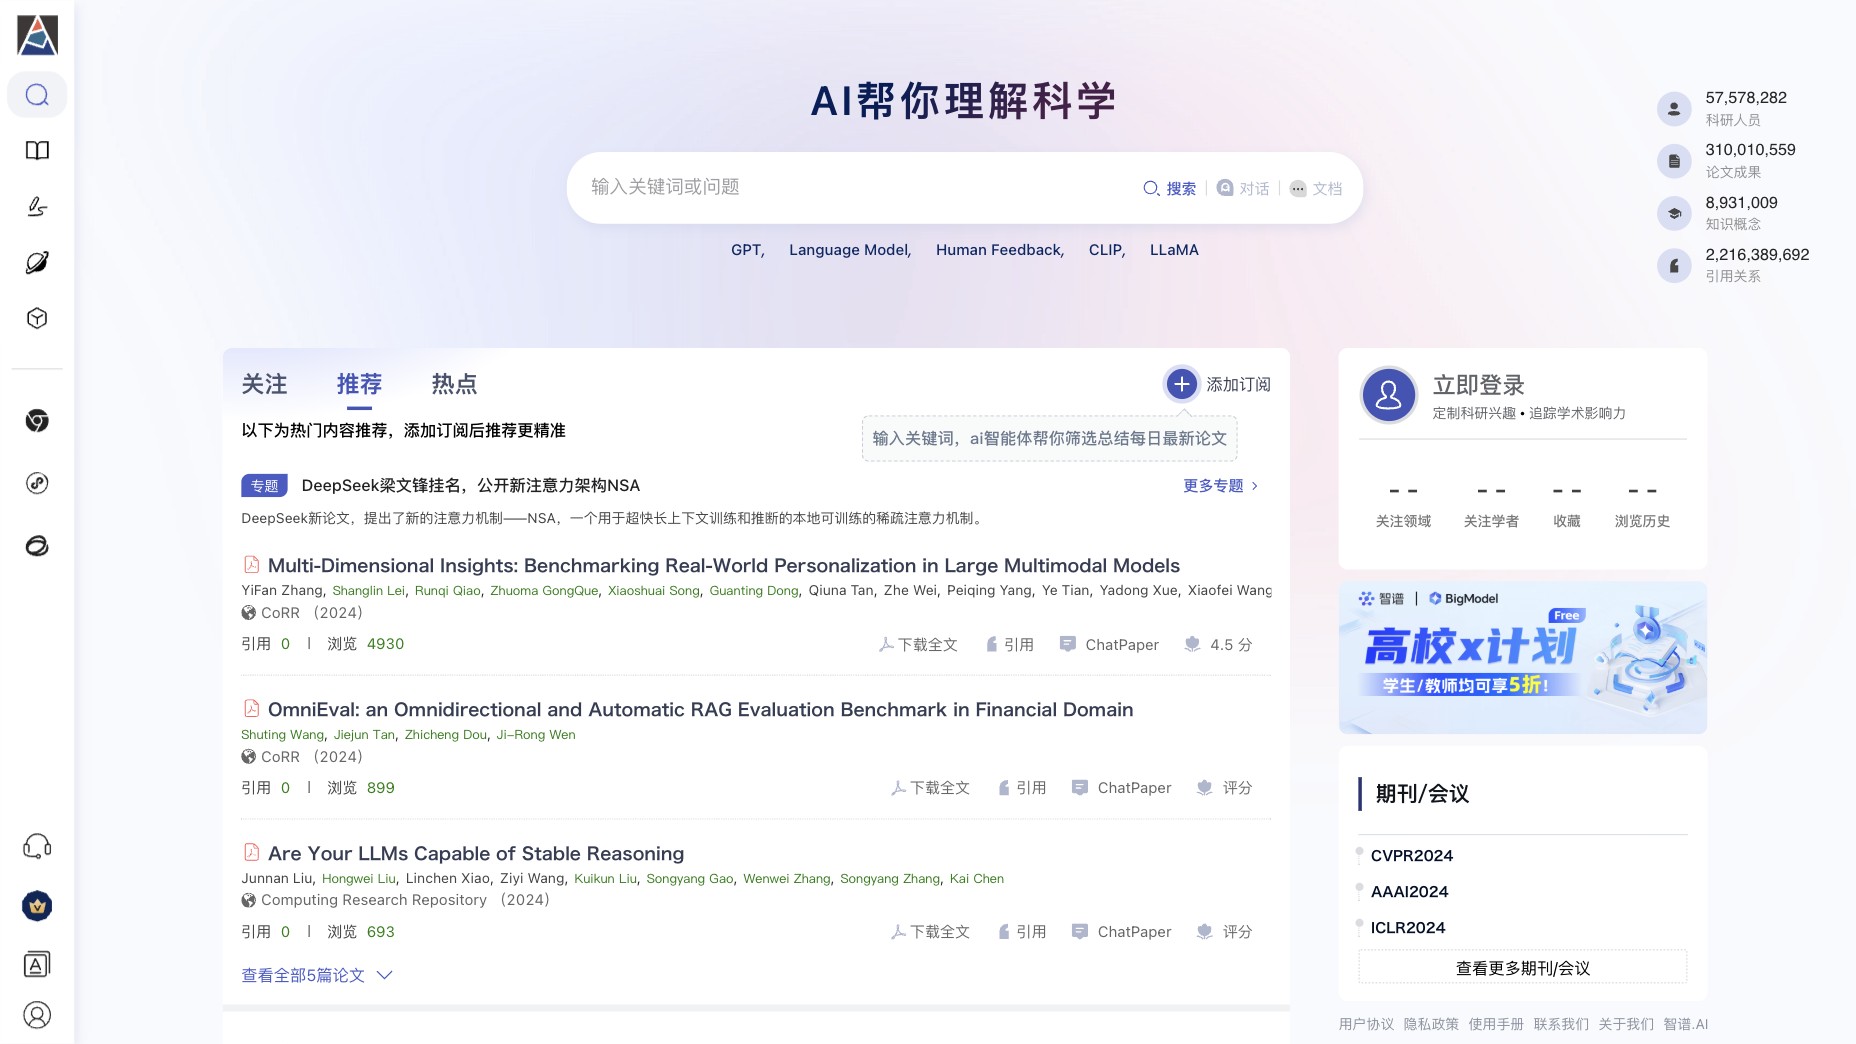Click the blue plus add subscription icon
Viewport: 1856px width, 1044px height.
click(1181, 384)
